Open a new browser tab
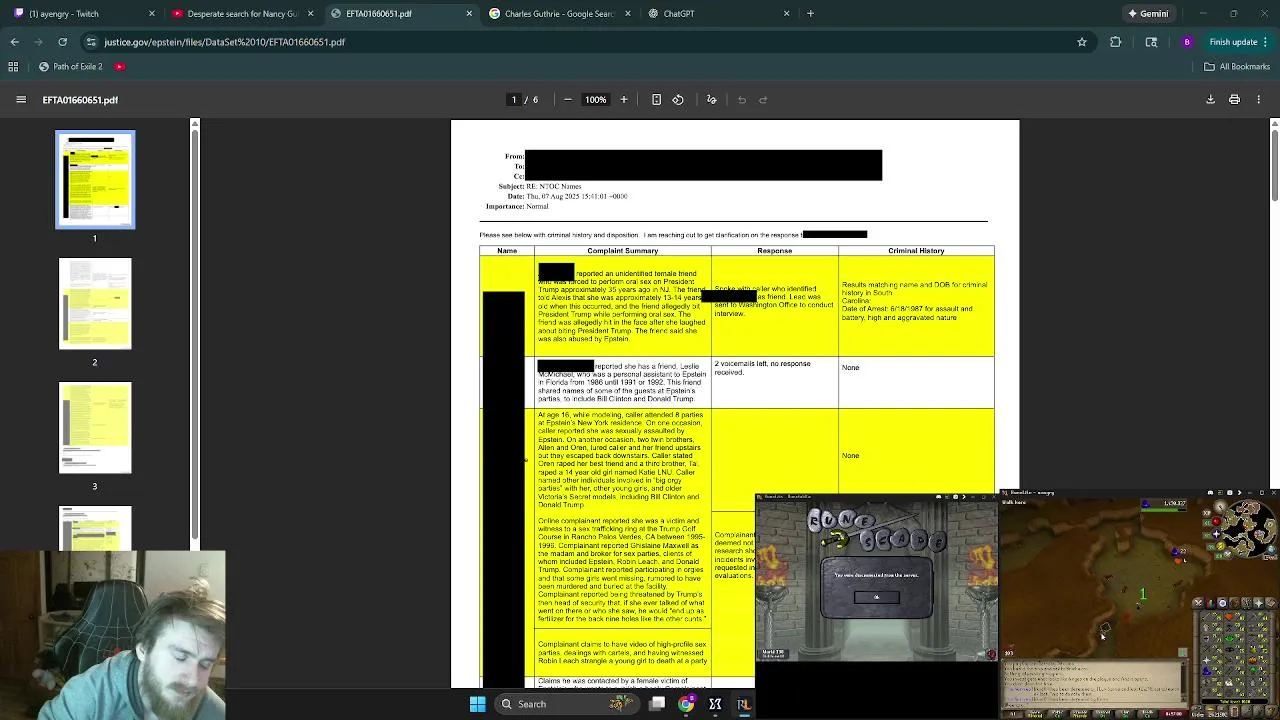The width and height of the screenshot is (1280, 720). 810,14
